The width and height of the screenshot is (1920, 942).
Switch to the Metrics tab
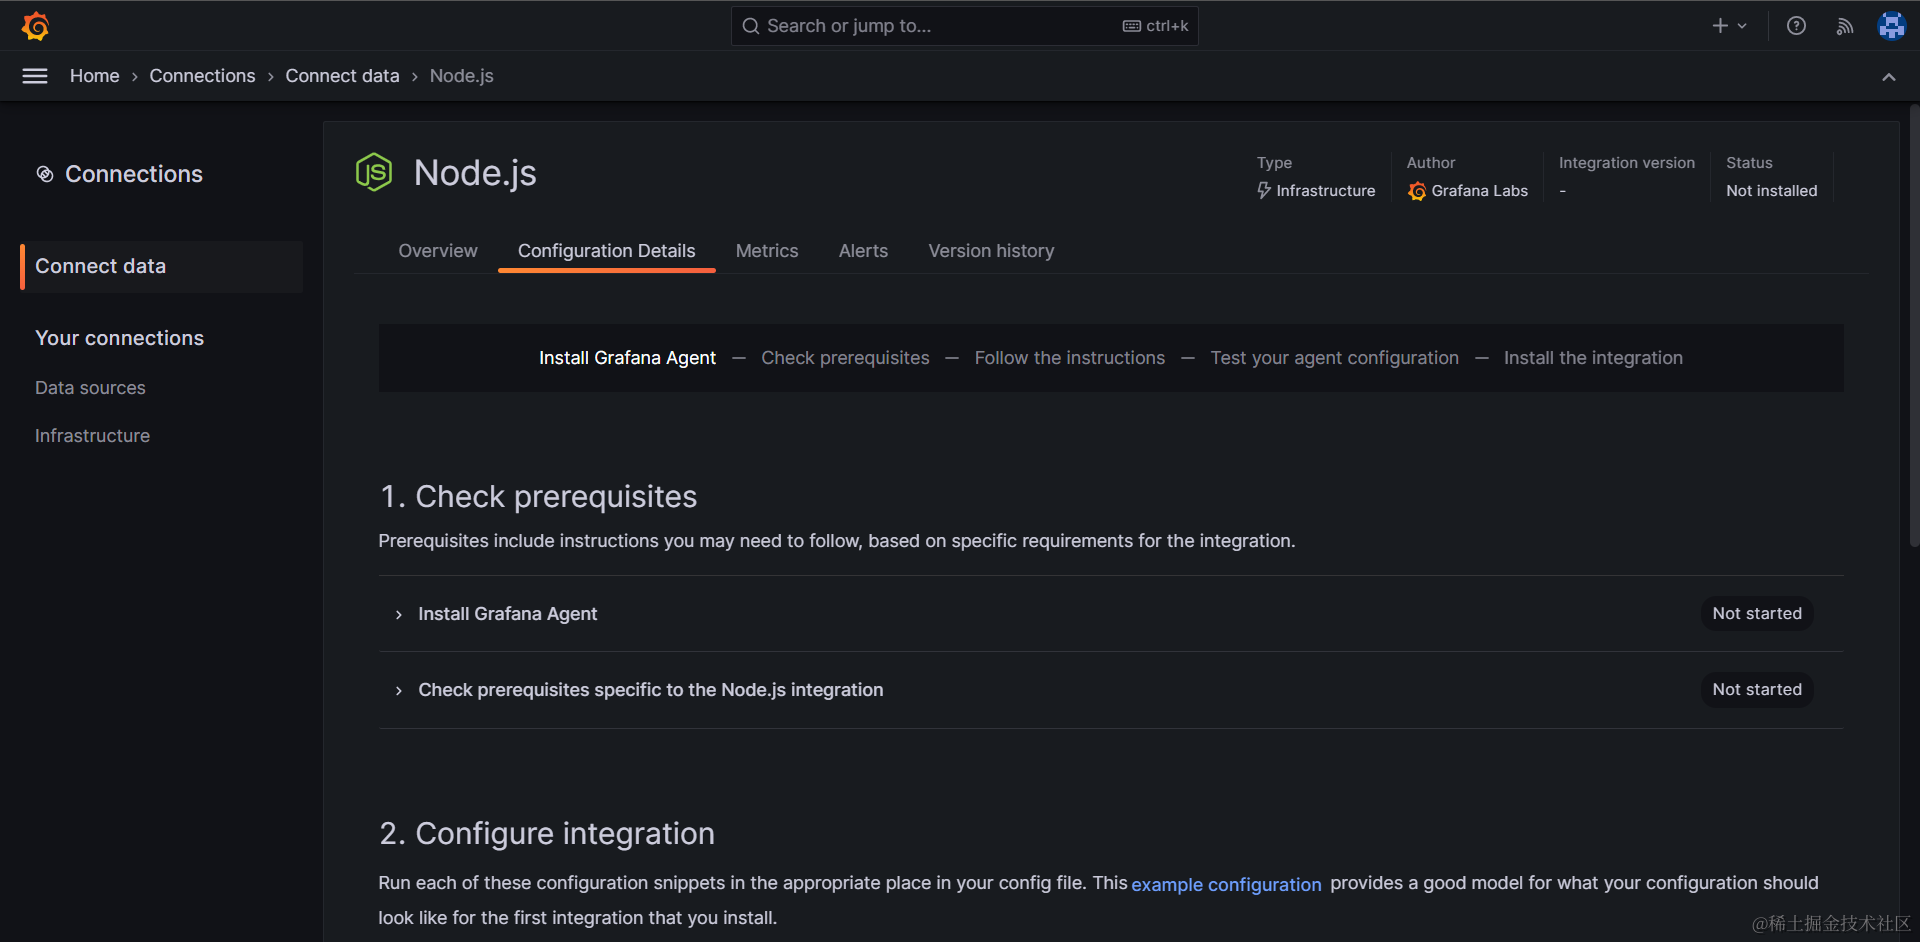pyautogui.click(x=766, y=251)
